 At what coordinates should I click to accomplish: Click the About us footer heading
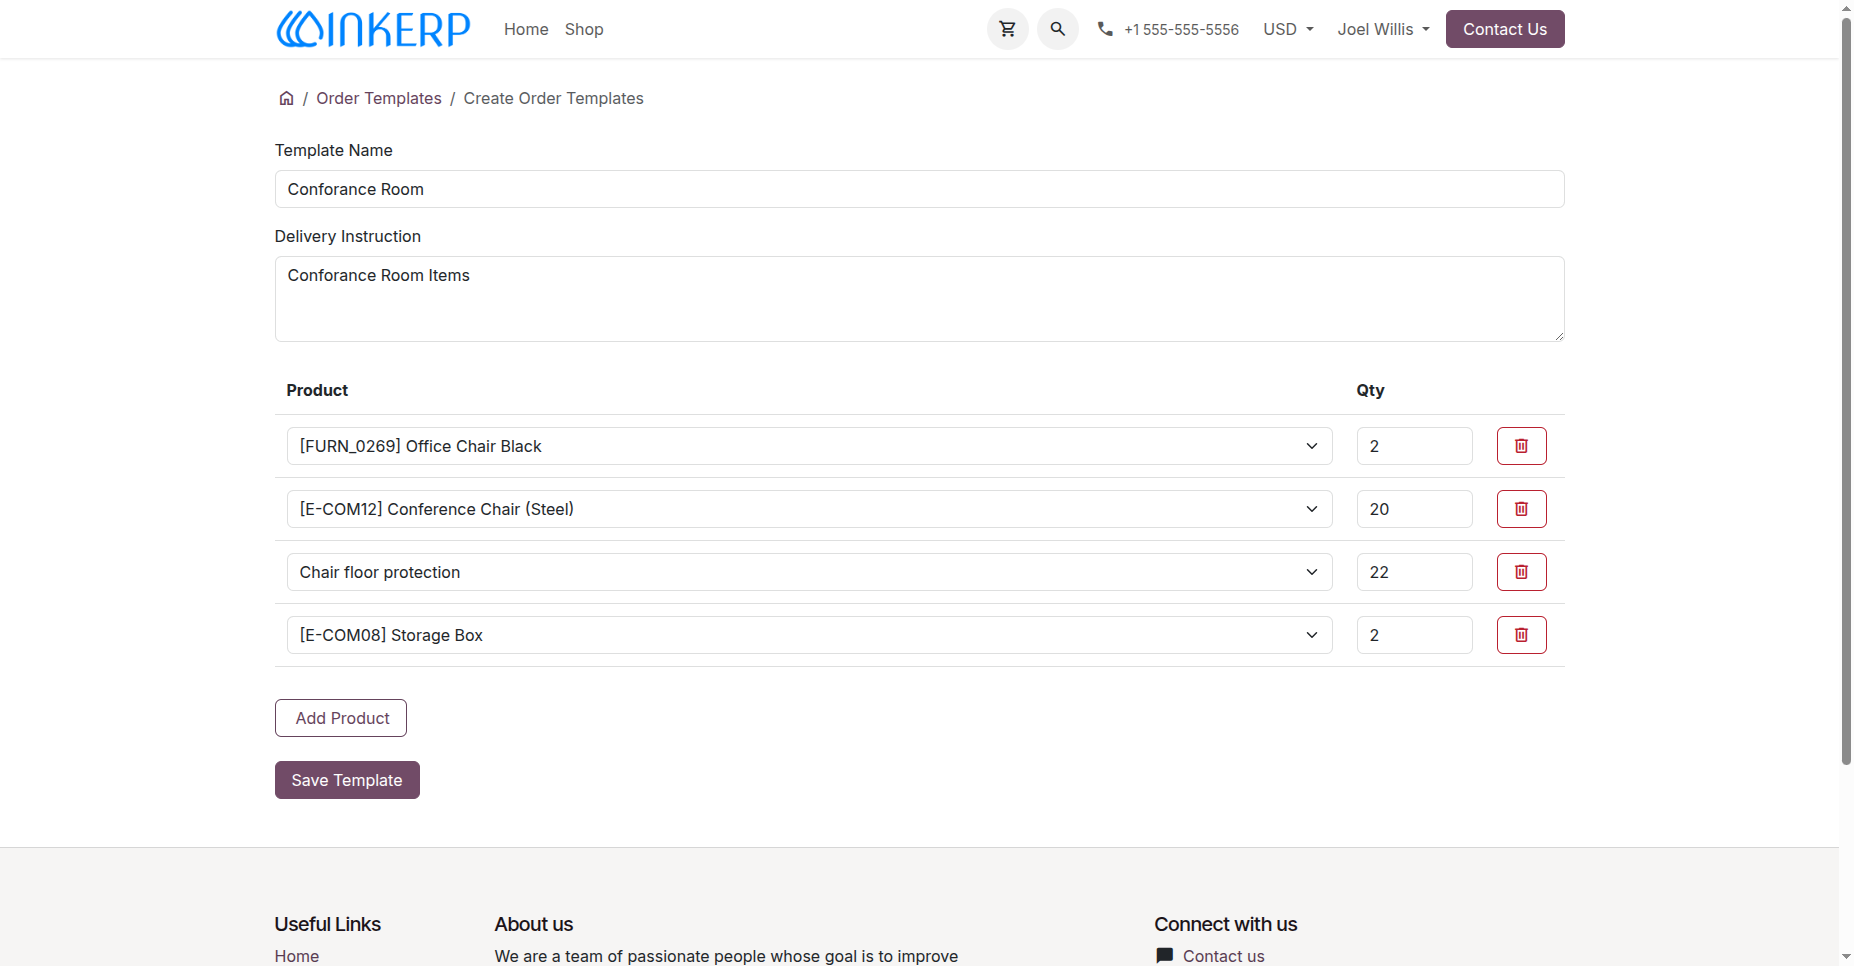tap(534, 924)
